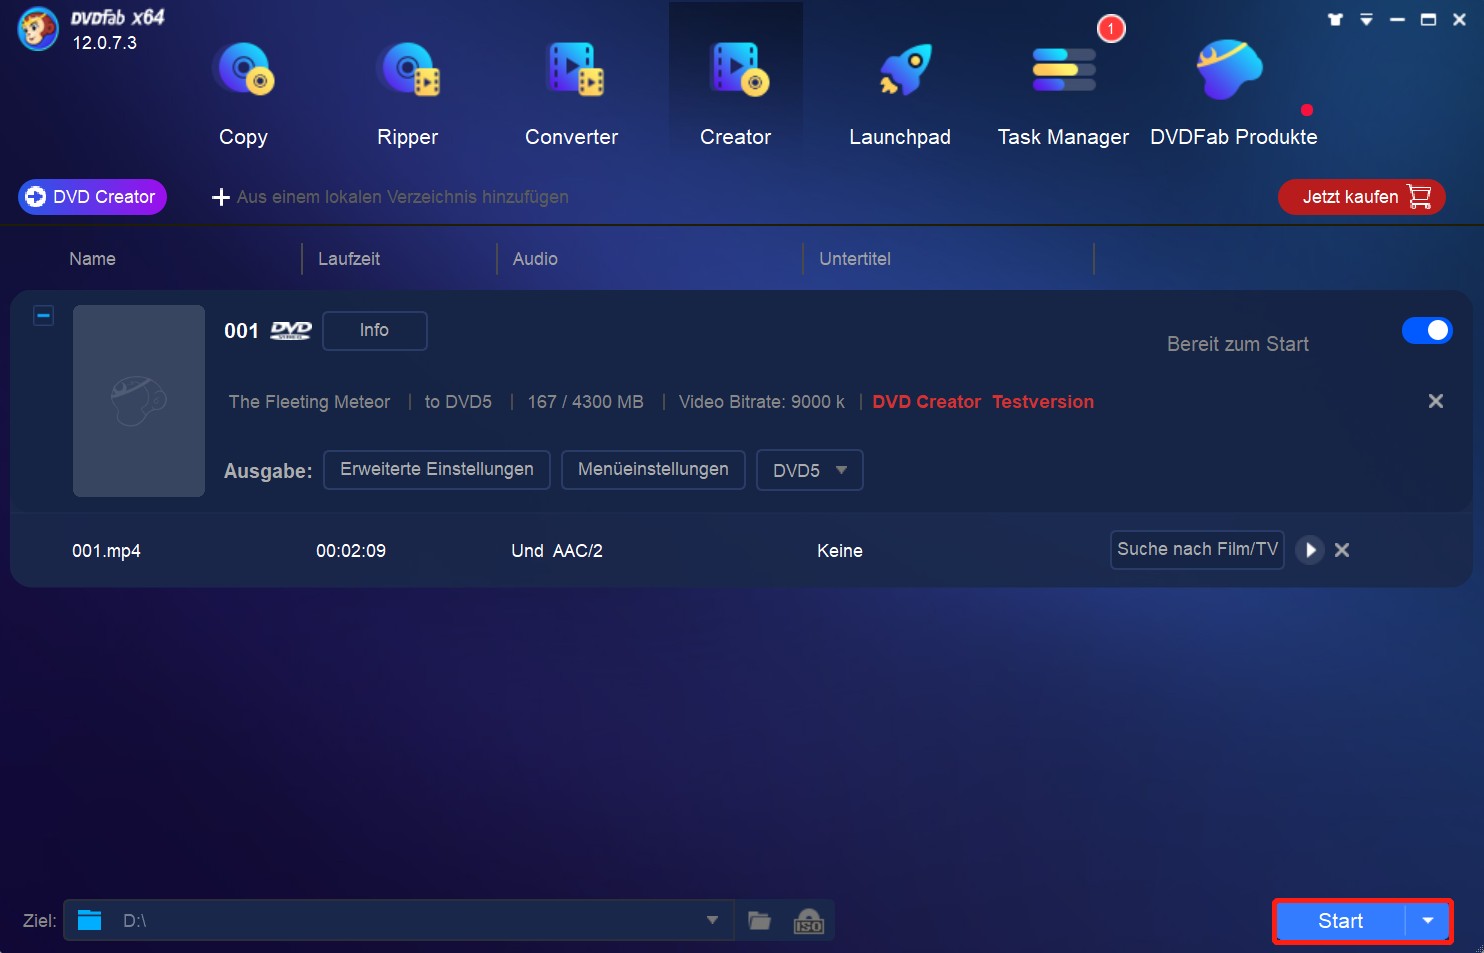1484x953 pixels.
Task: Expand the Start button dropdown arrow
Action: (x=1428, y=921)
